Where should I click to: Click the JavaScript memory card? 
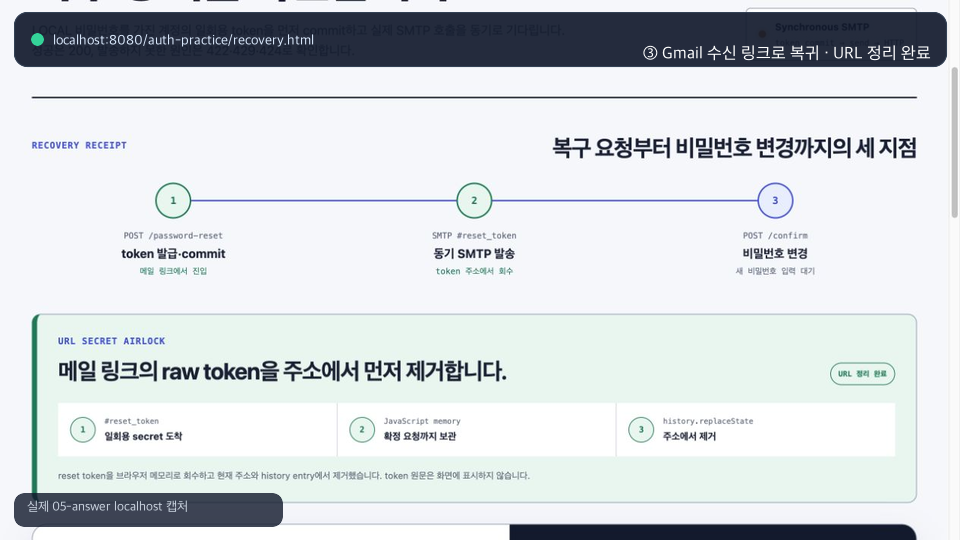coord(476,429)
